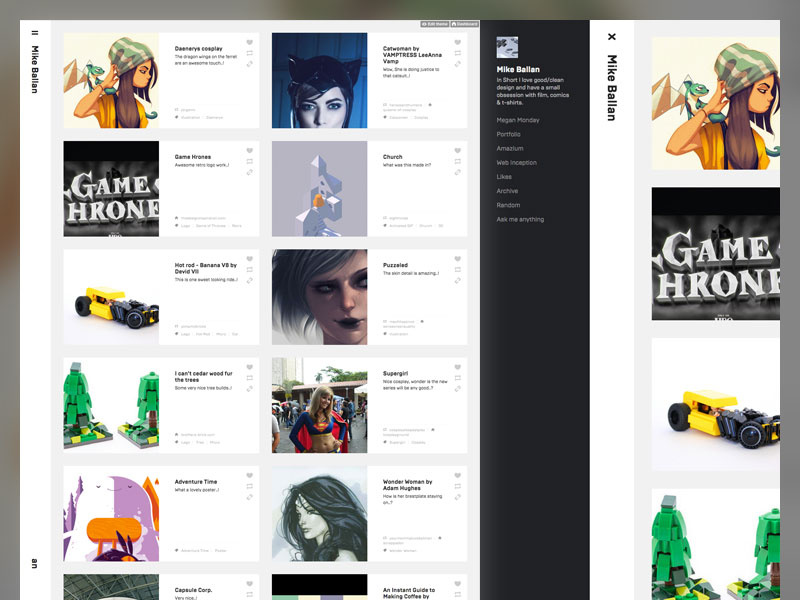800x600 pixels.
Task: Like the Hot rod Banana V8 post
Action: 249,259
